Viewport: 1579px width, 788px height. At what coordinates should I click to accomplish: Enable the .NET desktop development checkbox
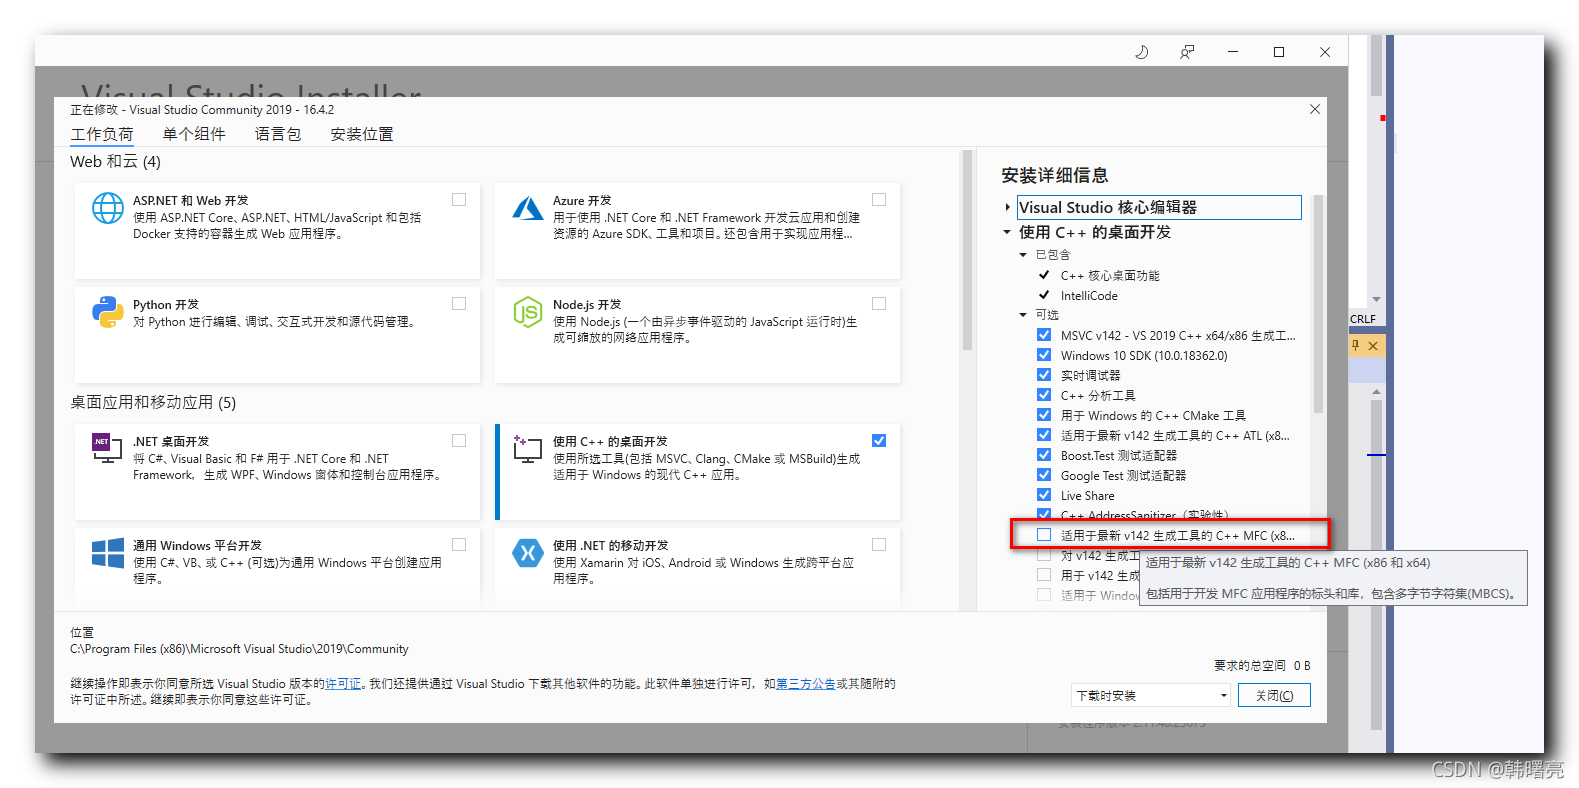459,441
